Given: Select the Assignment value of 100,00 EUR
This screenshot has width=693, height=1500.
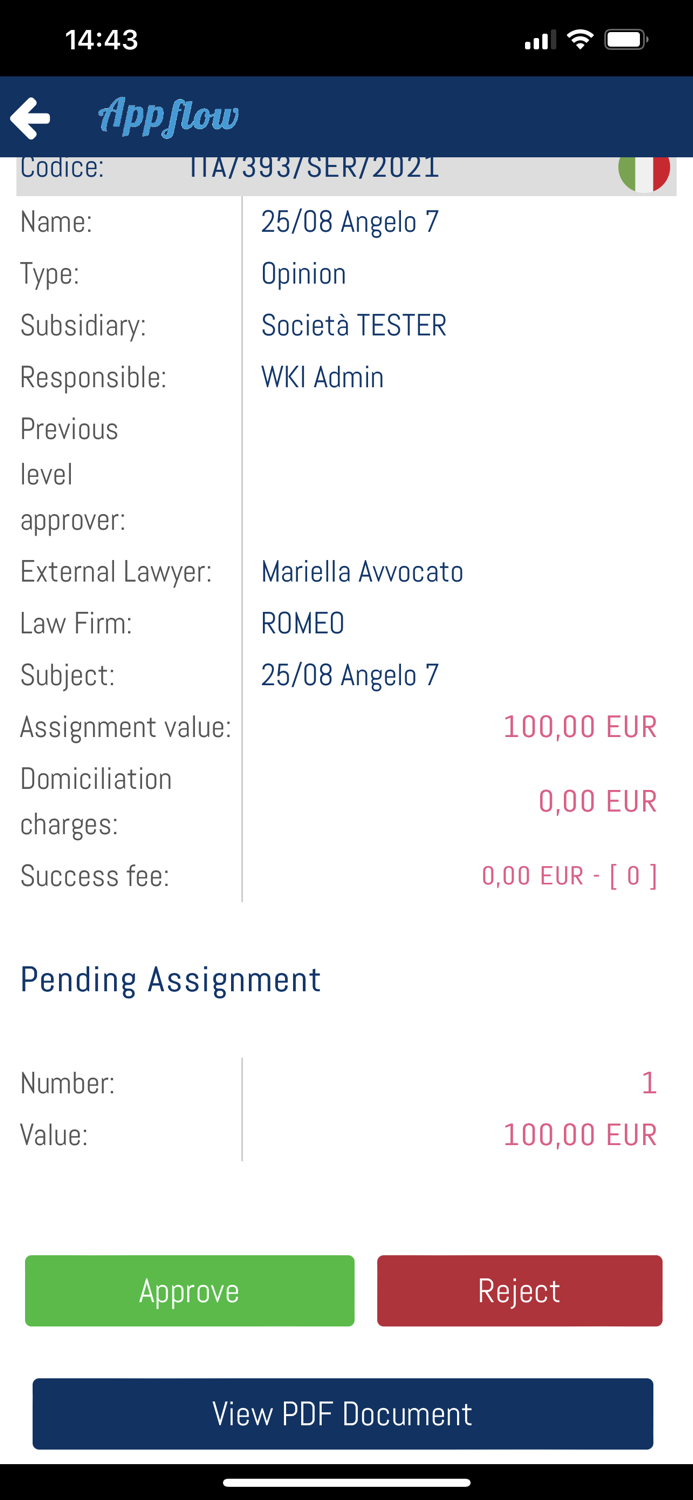Looking at the screenshot, I should pos(580,726).
